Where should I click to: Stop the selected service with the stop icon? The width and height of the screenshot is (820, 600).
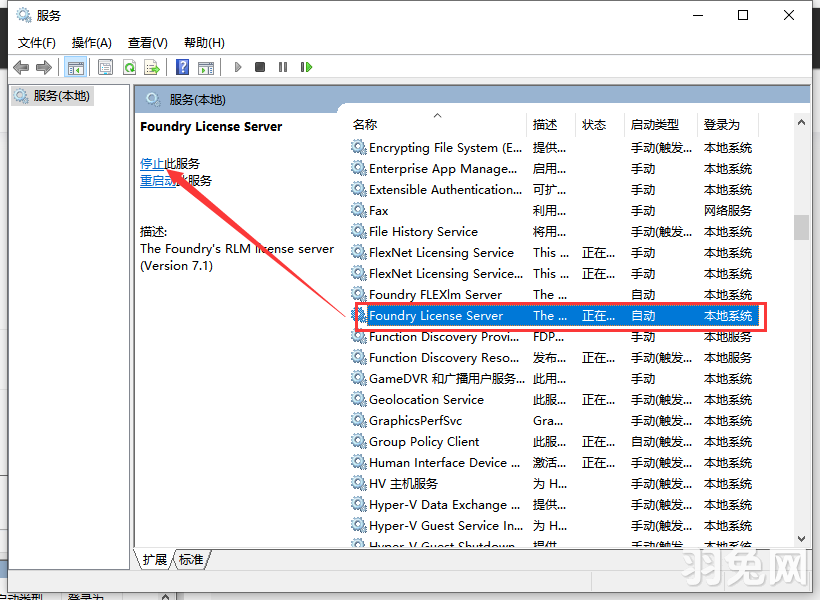click(x=258, y=66)
